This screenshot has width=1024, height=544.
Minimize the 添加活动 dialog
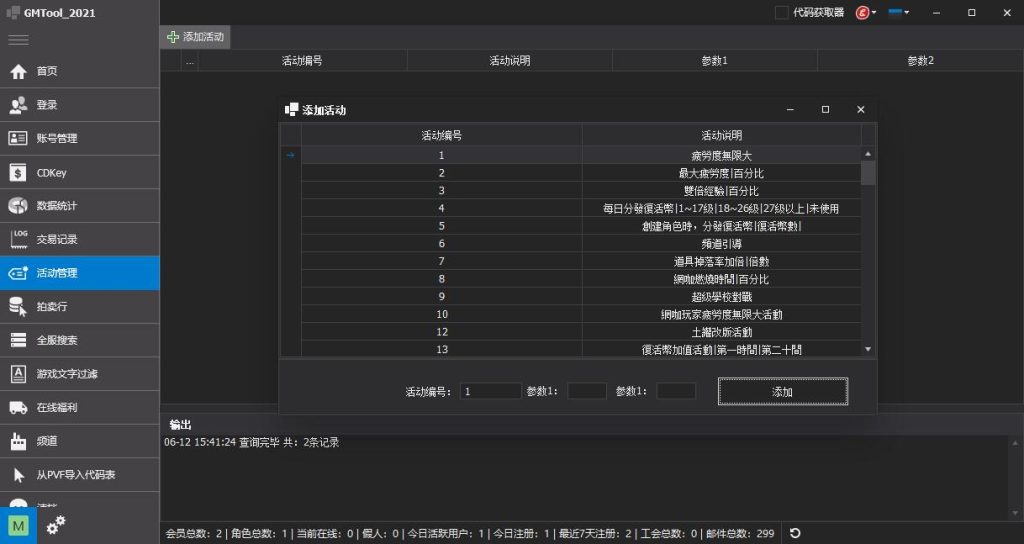790,110
